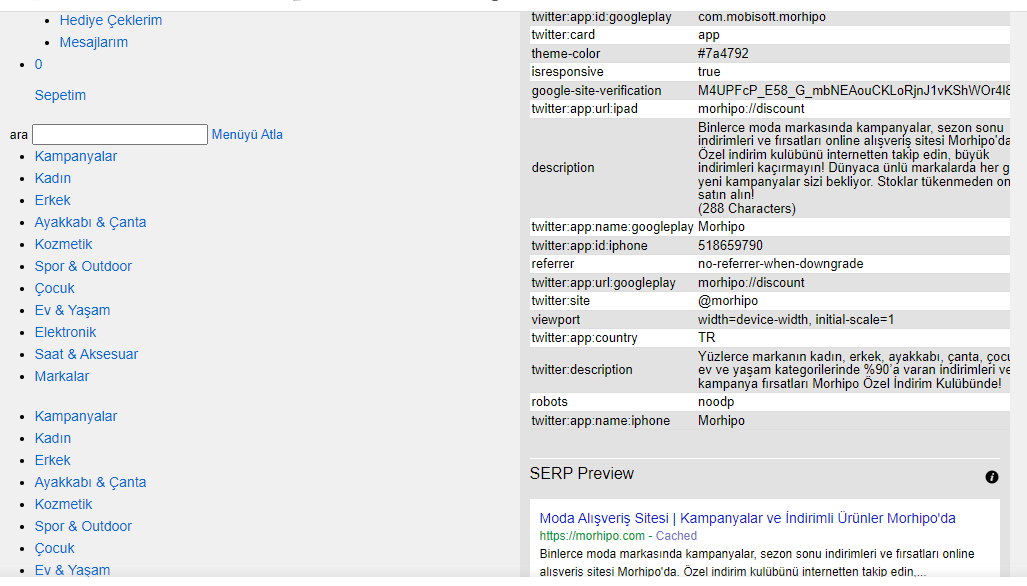Select Elektronik in the menu
The image size is (1027, 586).
(65, 332)
